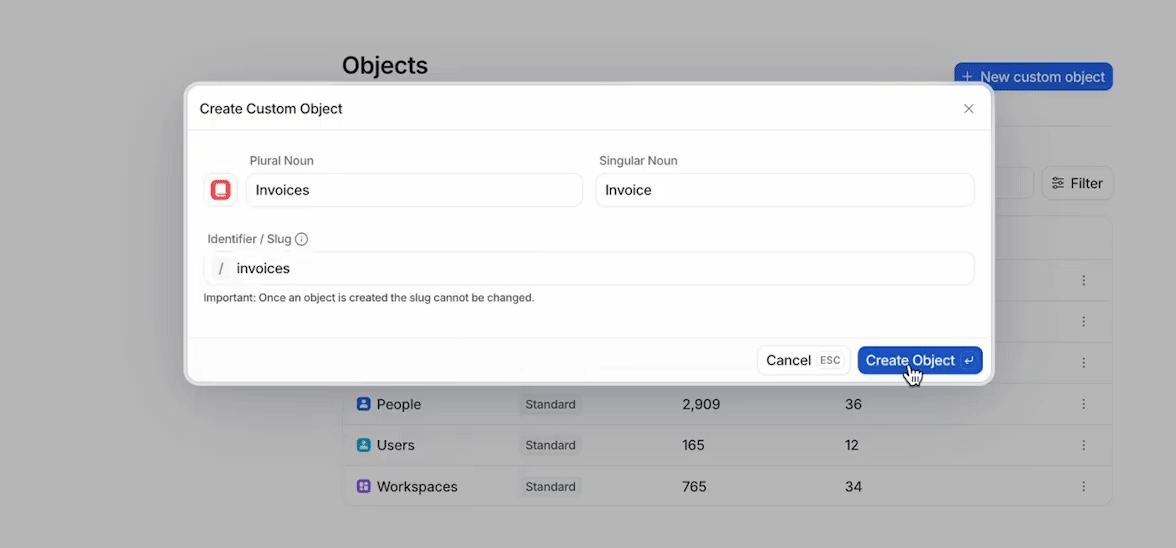Image resolution: width=1176 pixels, height=548 pixels.
Task: Click the Standard badge in Workspaces row
Action: click(x=550, y=487)
